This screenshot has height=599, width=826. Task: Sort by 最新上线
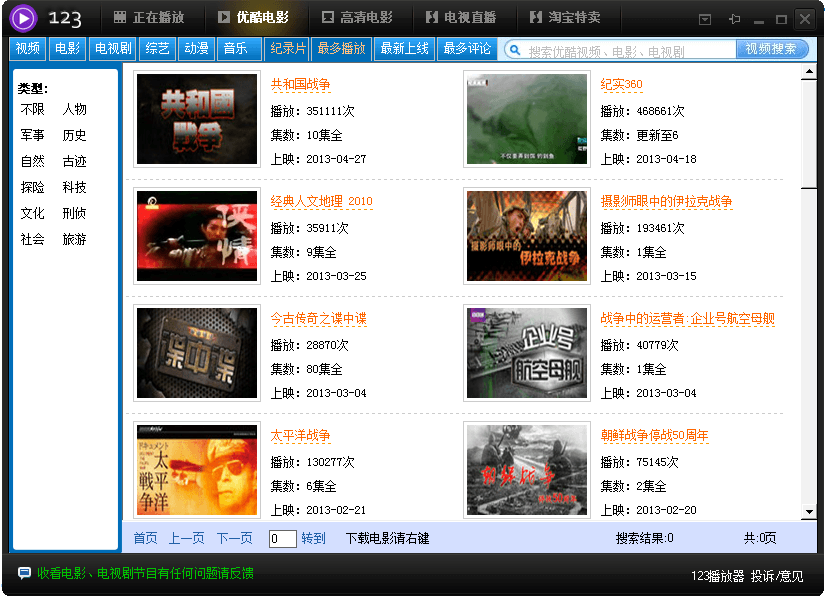pos(405,49)
